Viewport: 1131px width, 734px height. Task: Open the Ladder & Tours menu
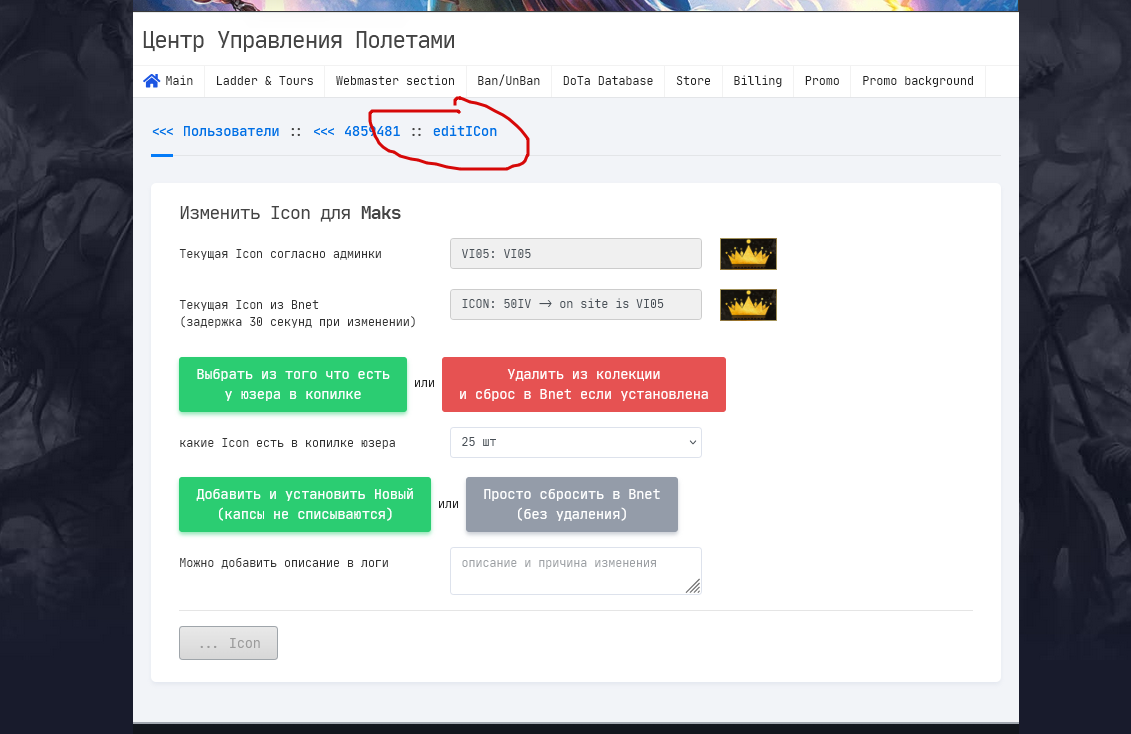click(265, 81)
